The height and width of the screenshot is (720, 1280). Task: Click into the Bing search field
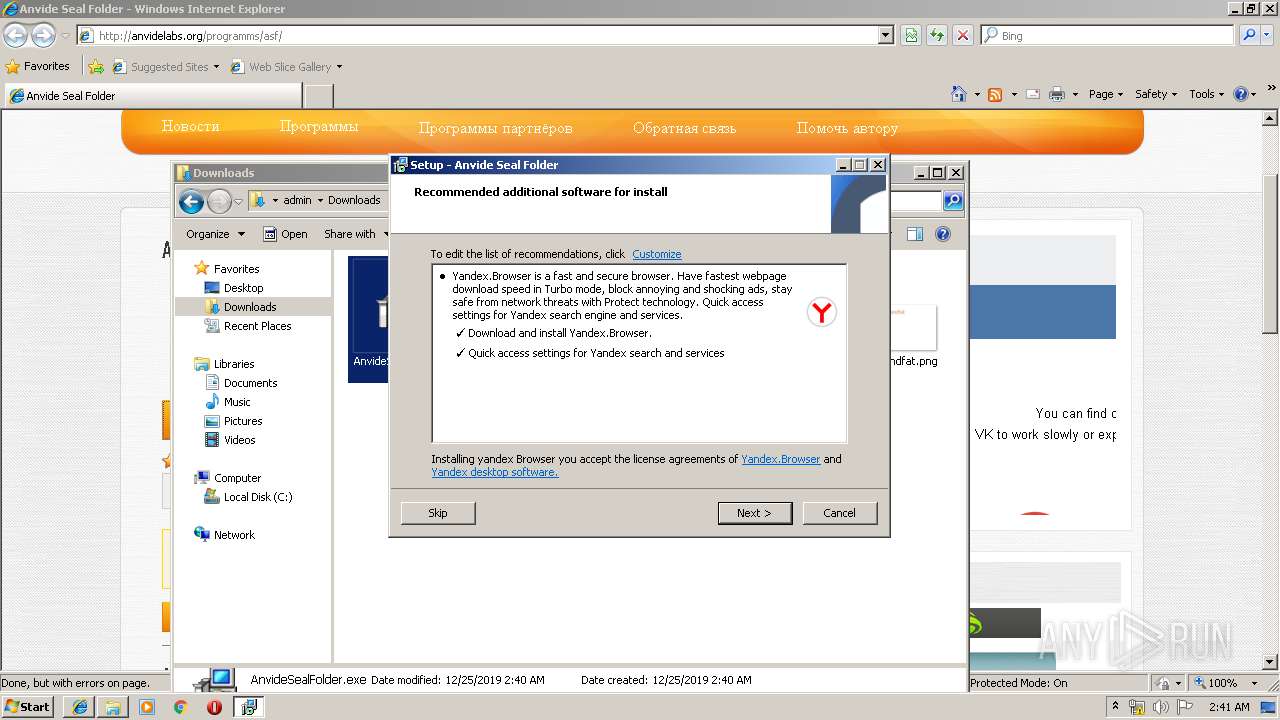tap(1108, 35)
